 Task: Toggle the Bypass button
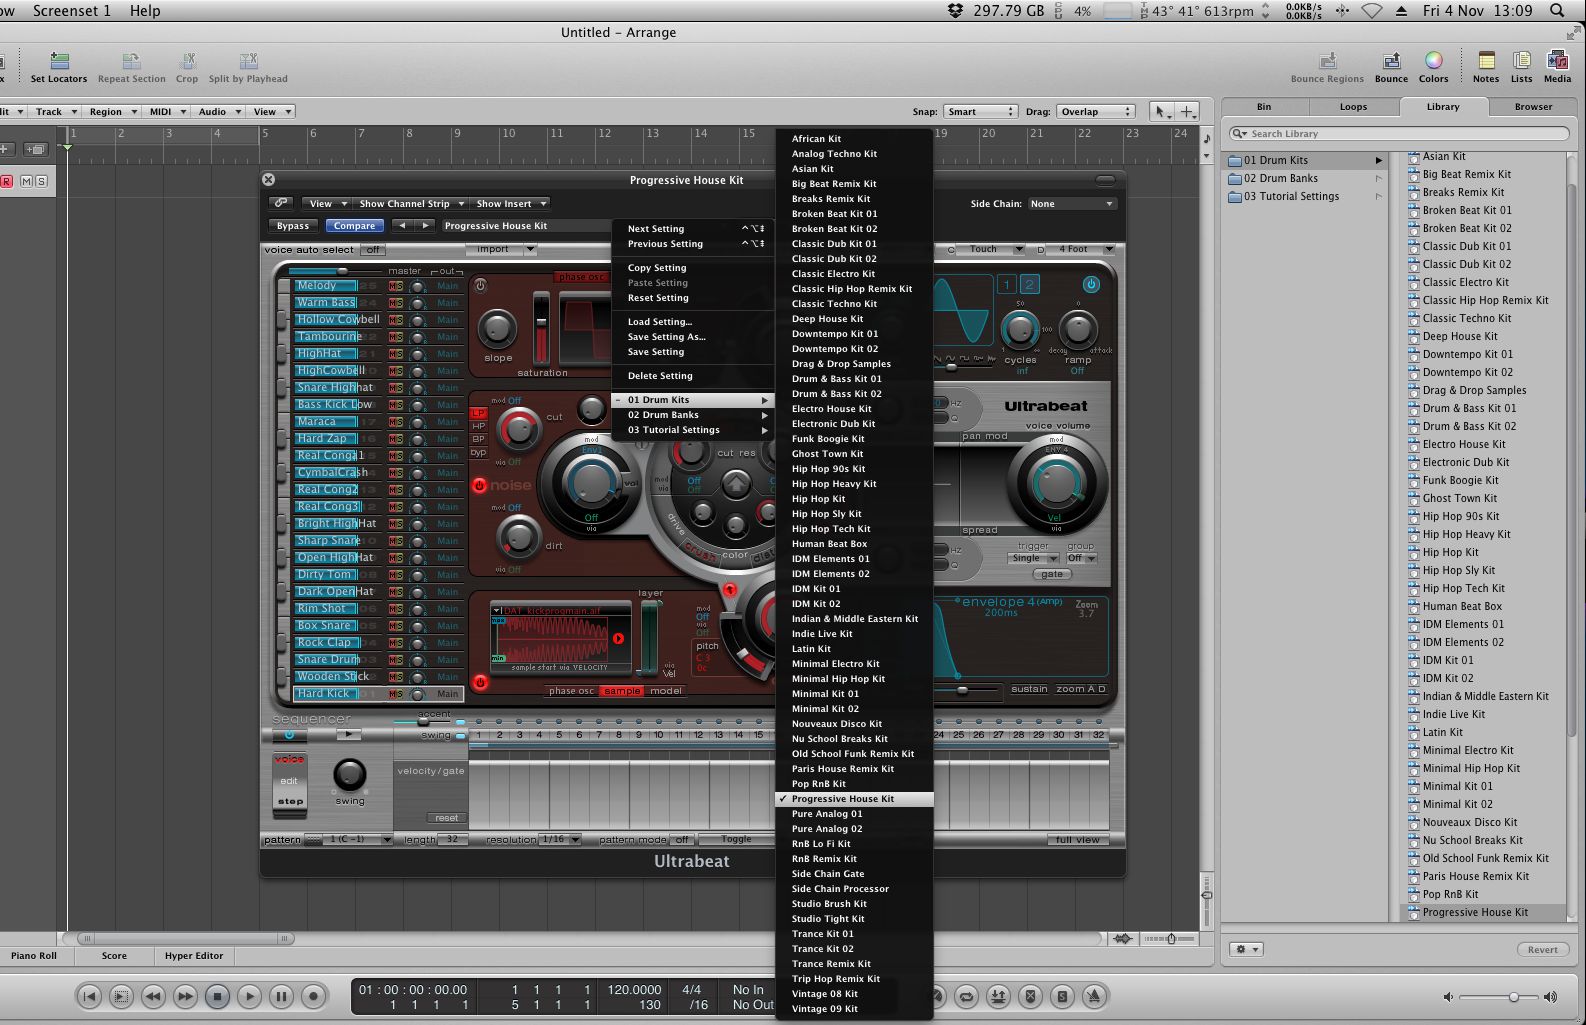point(293,226)
